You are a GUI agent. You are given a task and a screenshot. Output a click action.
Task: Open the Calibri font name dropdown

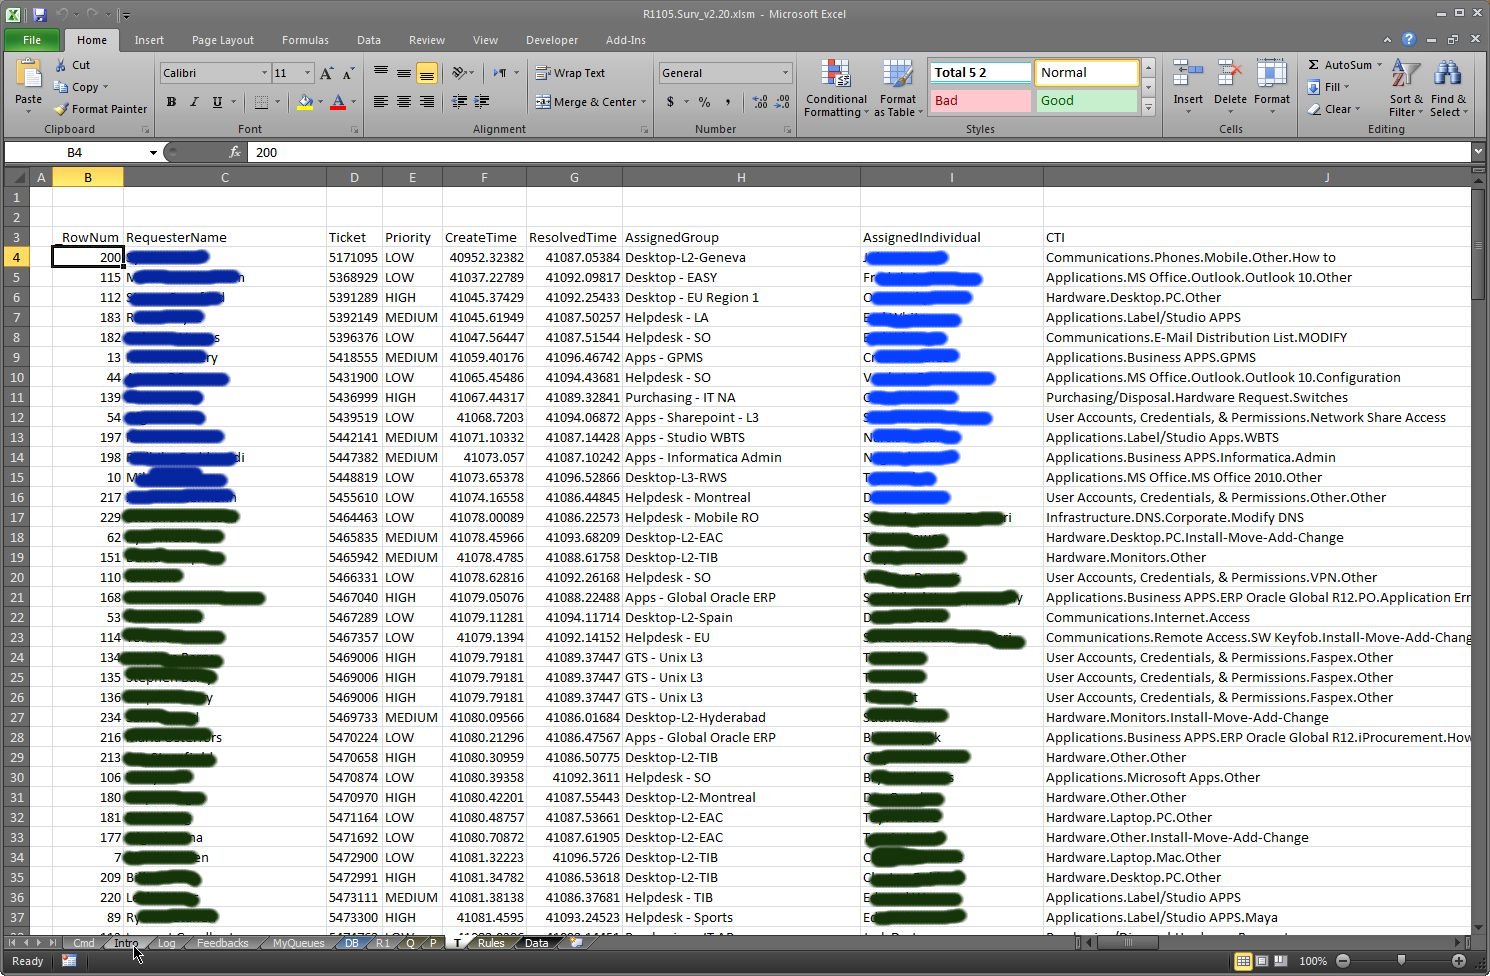264,73
